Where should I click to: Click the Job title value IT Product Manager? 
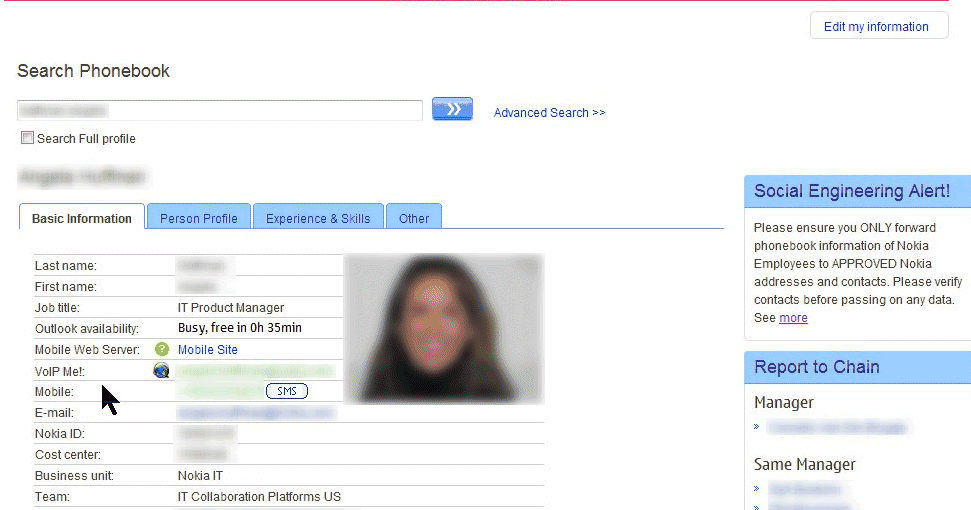click(230, 308)
